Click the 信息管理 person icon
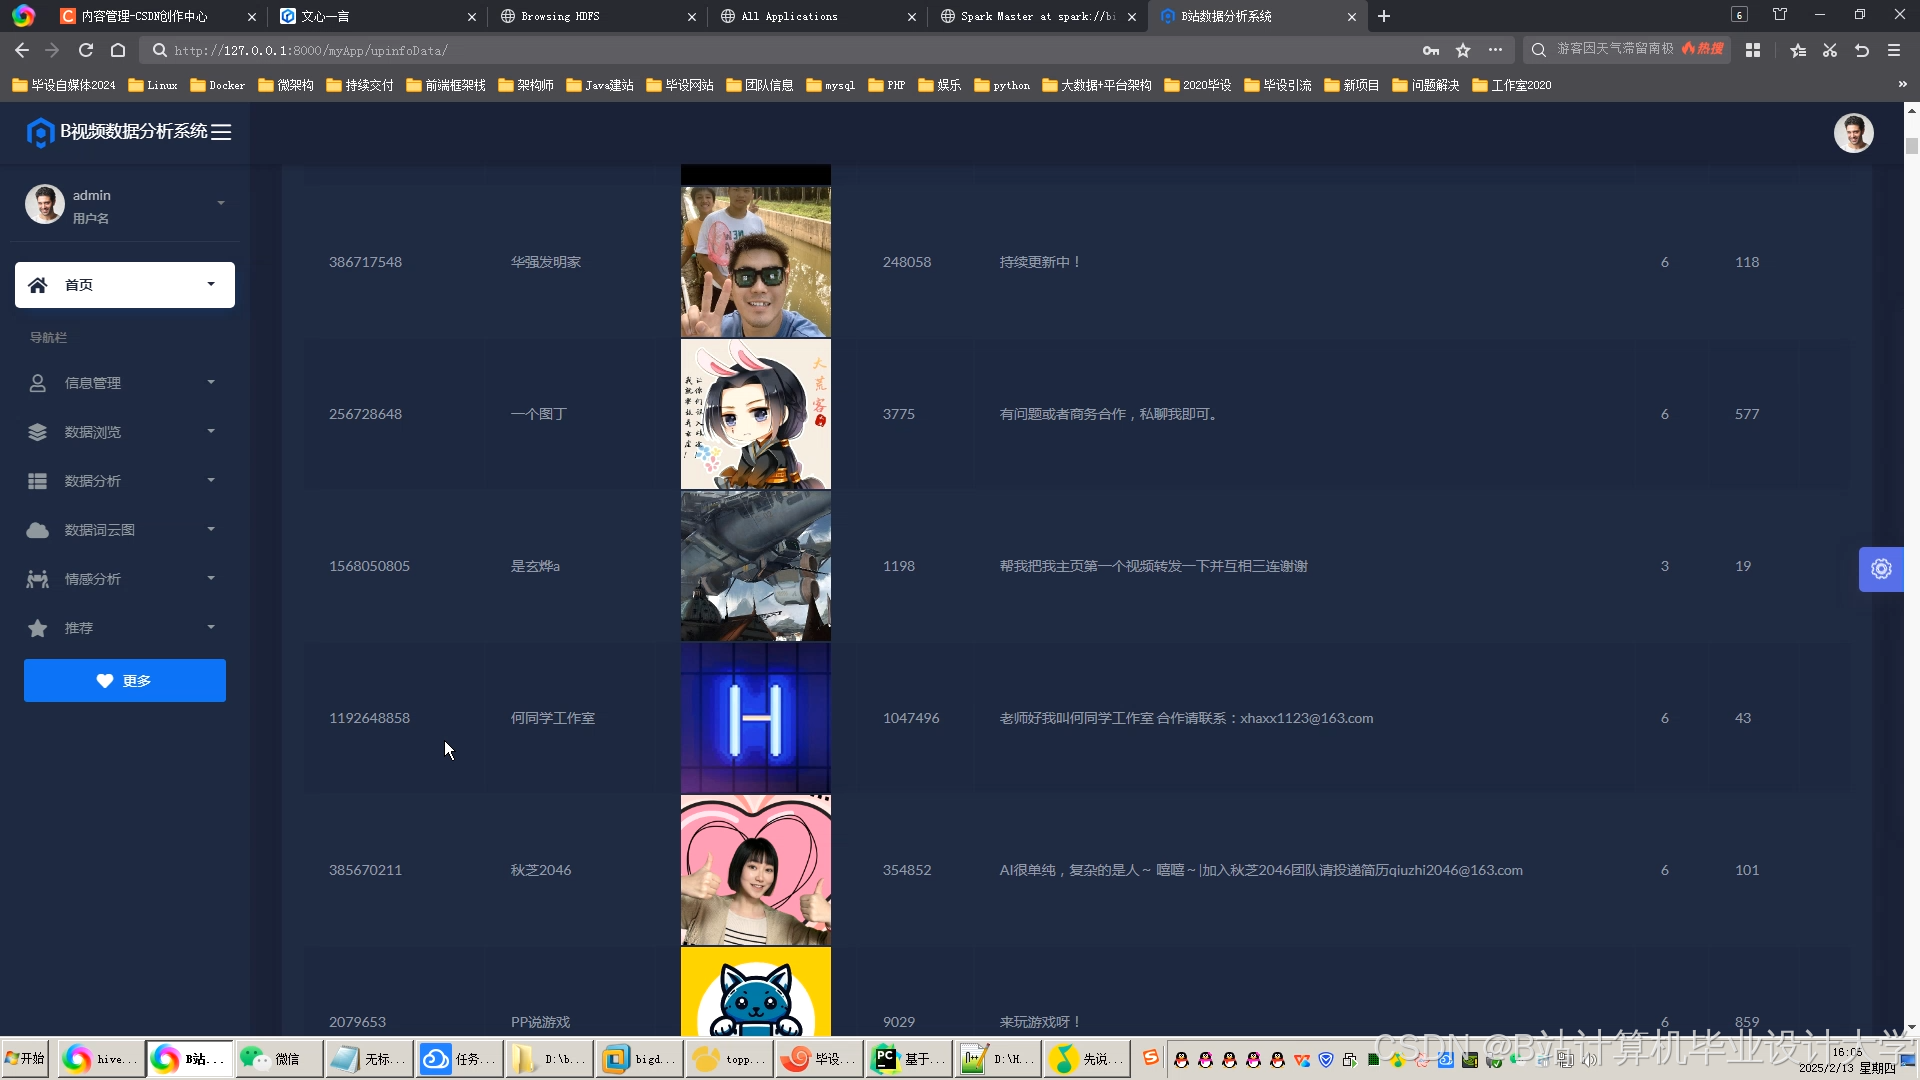This screenshot has width=1920, height=1080. 38,383
